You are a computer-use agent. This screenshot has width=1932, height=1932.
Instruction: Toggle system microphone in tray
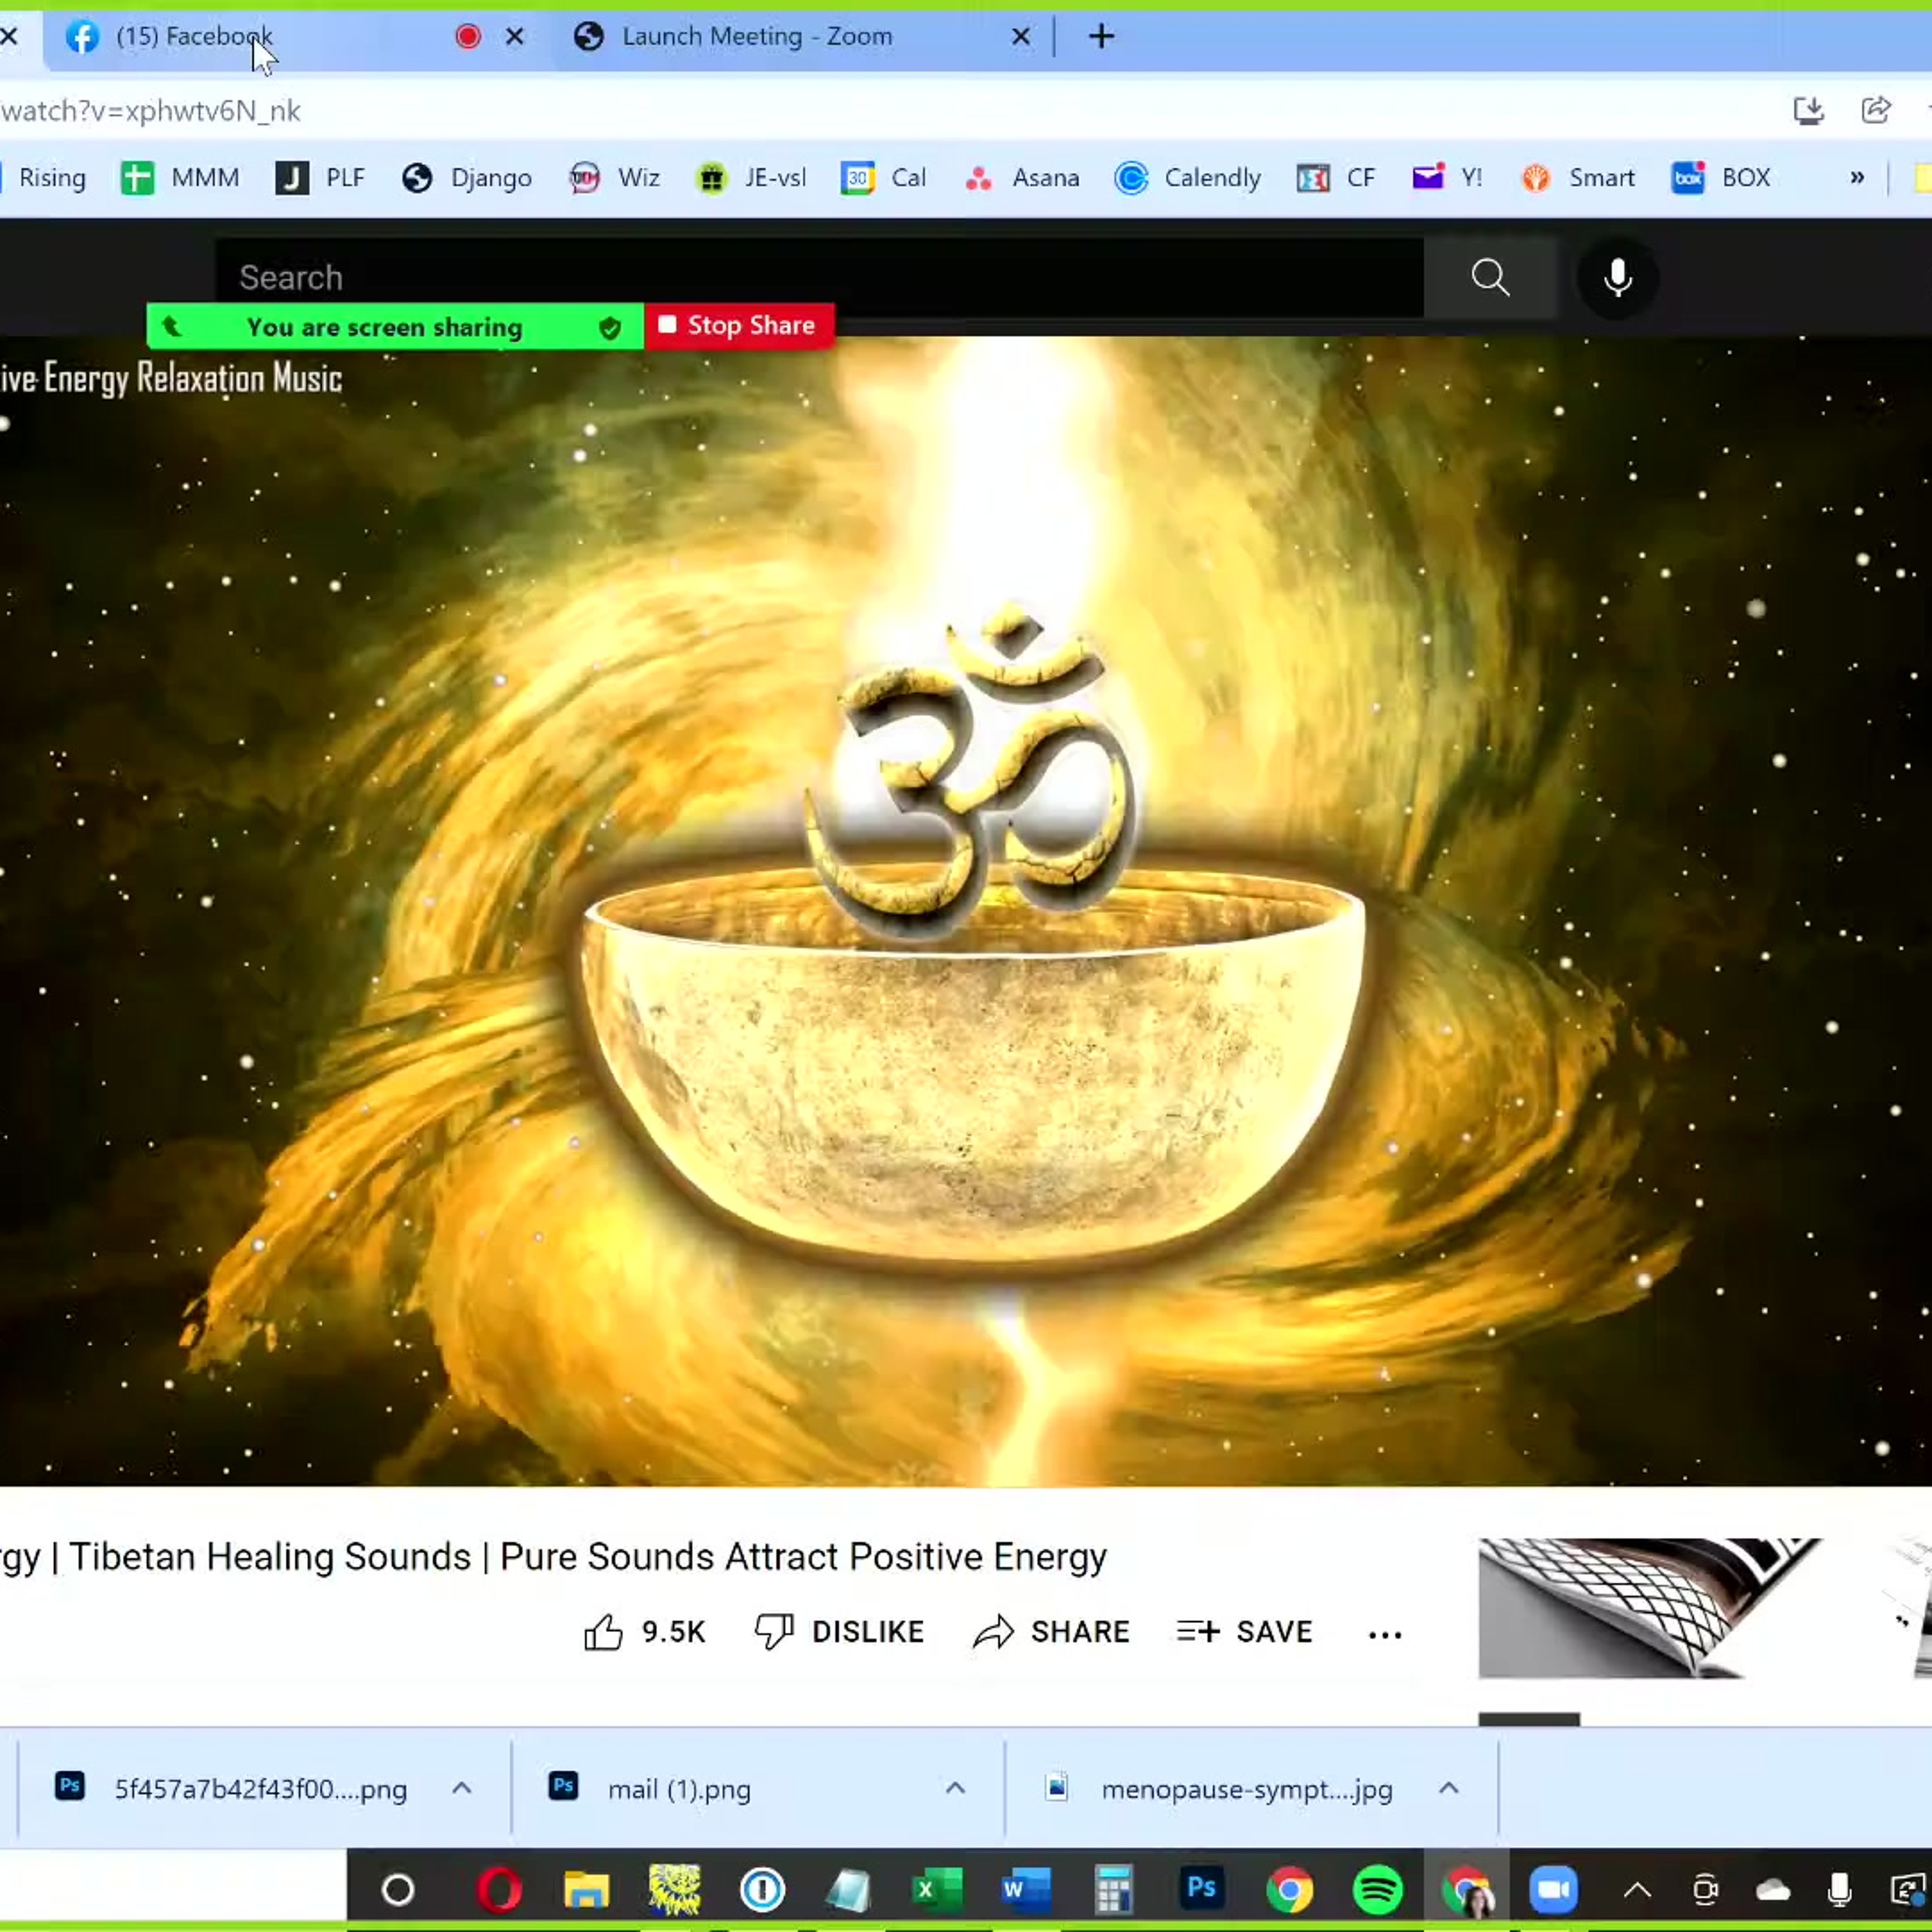tap(1838, 1889)
